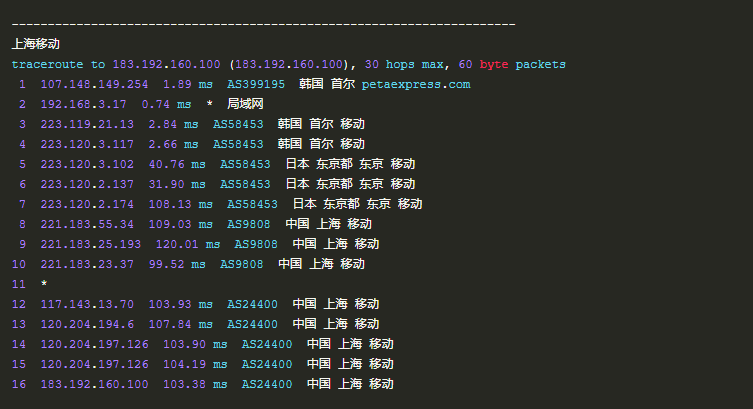Click IP 221.183.25.193 on hop 9
Viewport: 753px width, 409px height.
tap(91, 244)
